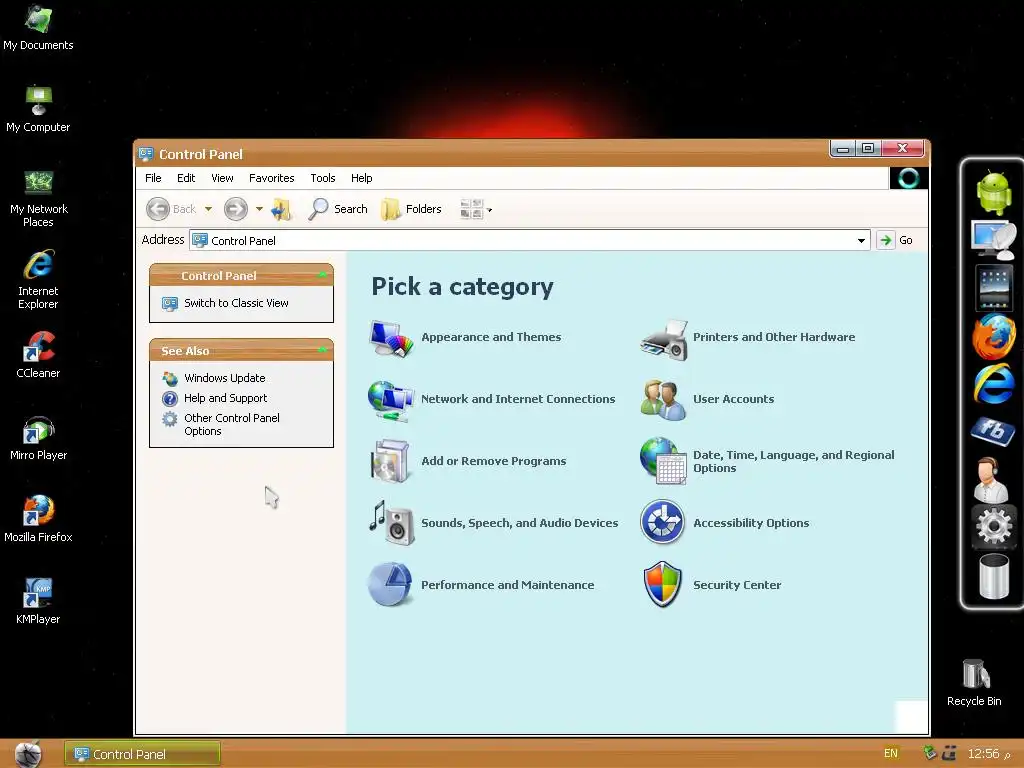
Task: Click the Add or Remove Programs icon
Action: [391, 461]
